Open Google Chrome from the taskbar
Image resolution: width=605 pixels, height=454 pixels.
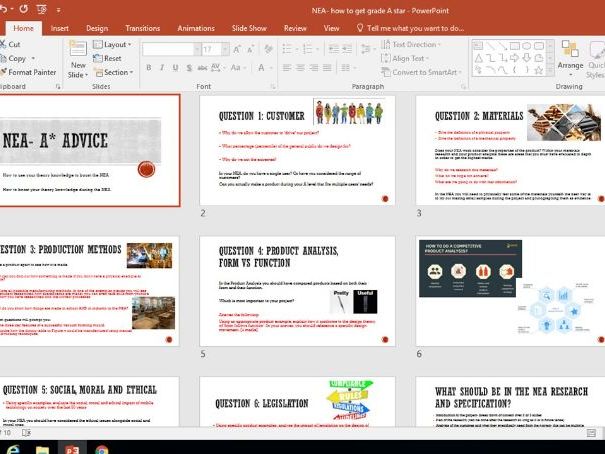coord(101,450)
